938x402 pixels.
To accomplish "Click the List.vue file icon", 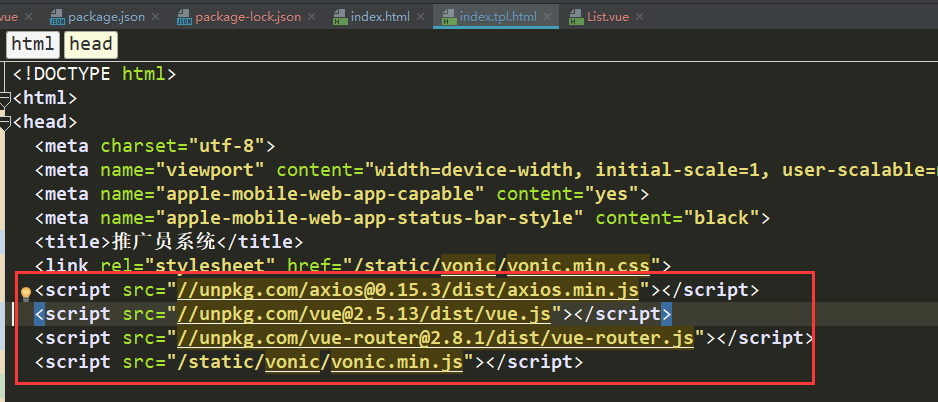I will tap(576, 17).
